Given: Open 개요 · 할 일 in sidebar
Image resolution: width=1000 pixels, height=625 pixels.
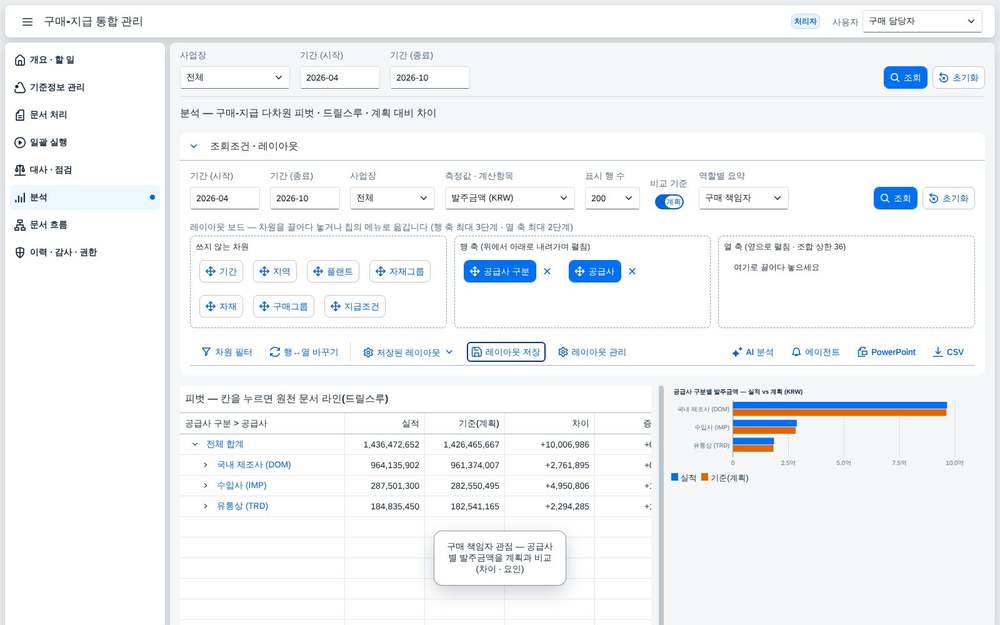Looking at the screenshot, I should tap(84, 59).
